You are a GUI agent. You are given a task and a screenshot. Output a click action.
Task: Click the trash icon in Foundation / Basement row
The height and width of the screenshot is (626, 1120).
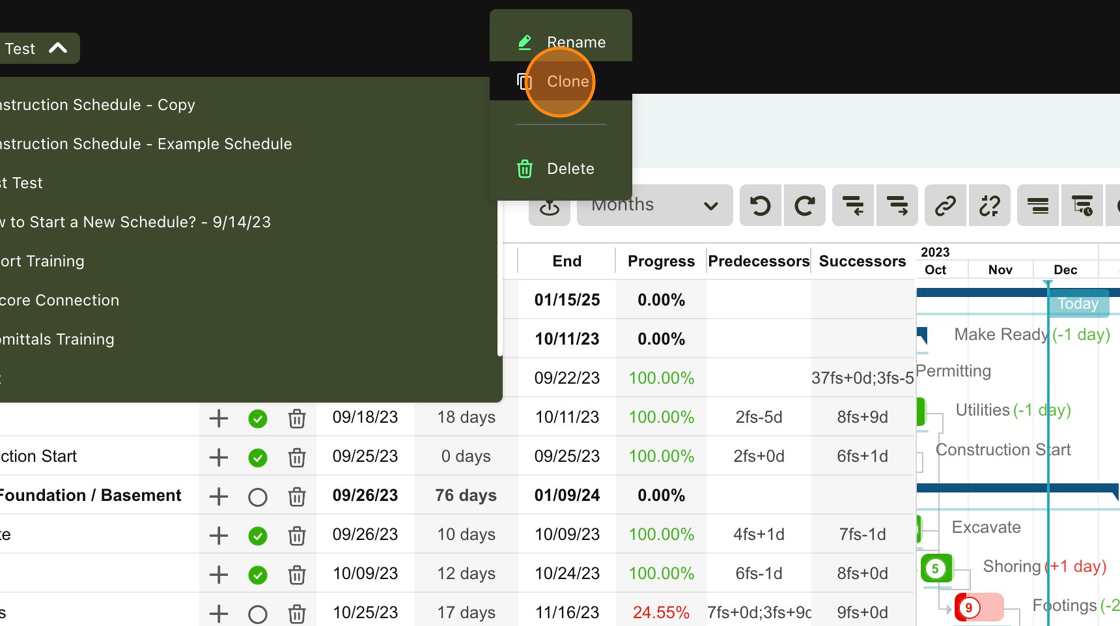click(297, 496)
